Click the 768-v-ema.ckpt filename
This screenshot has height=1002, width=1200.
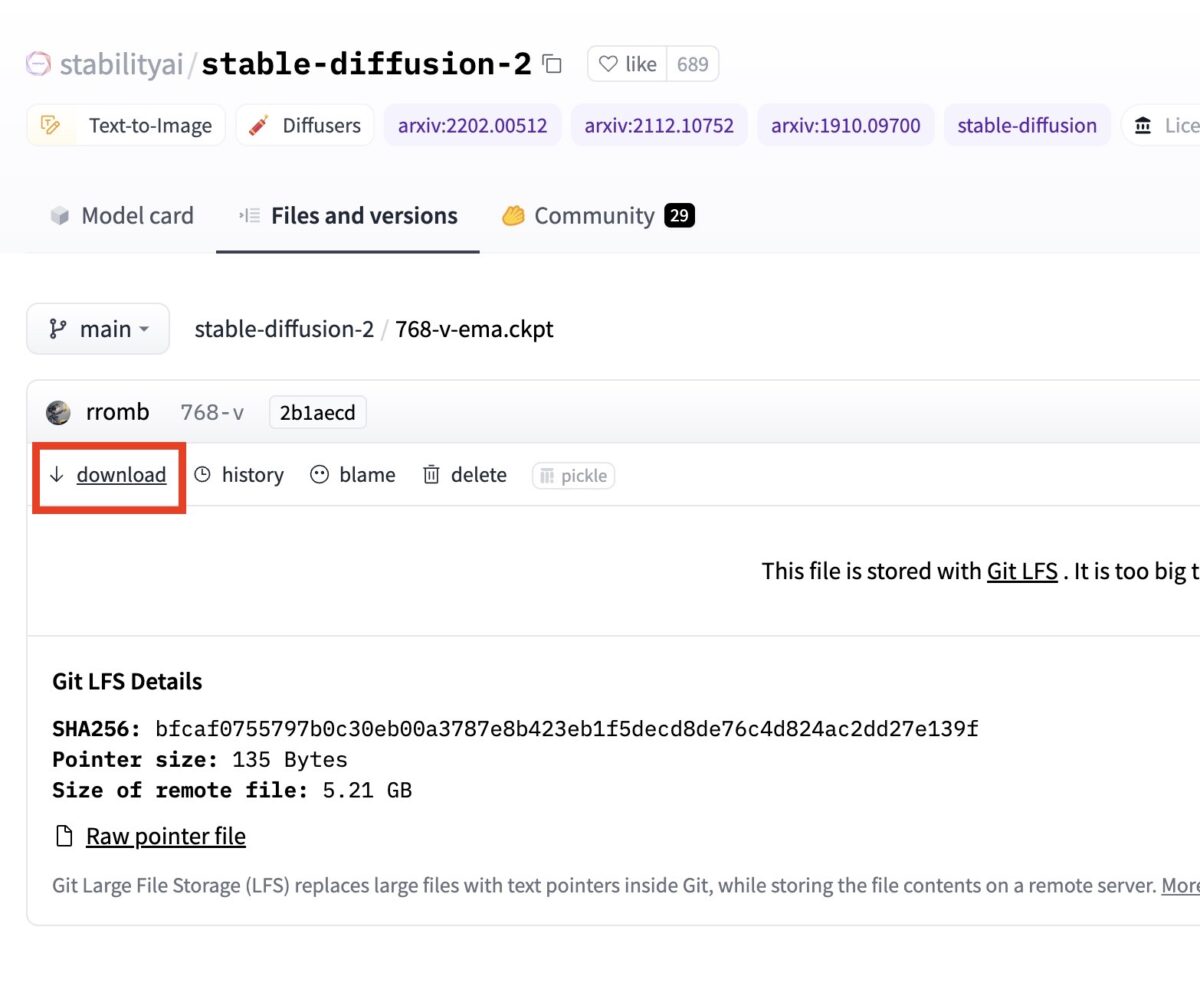tap(474, 329)
